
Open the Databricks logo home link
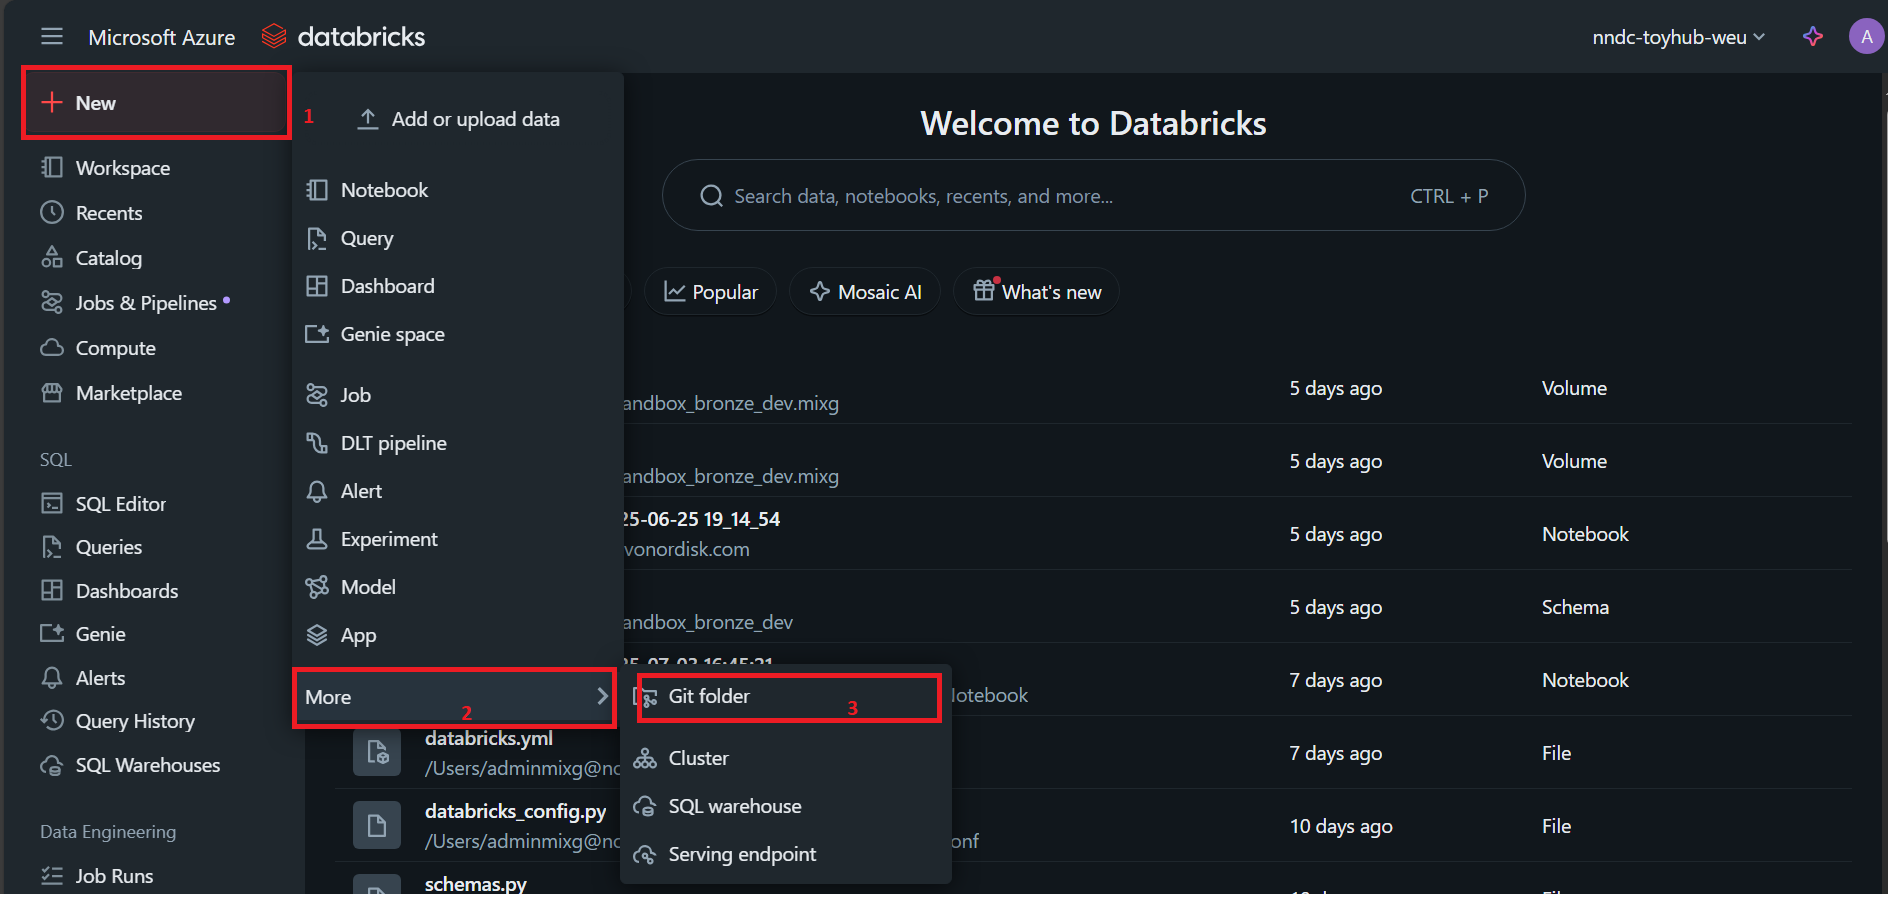pos(343,37)
